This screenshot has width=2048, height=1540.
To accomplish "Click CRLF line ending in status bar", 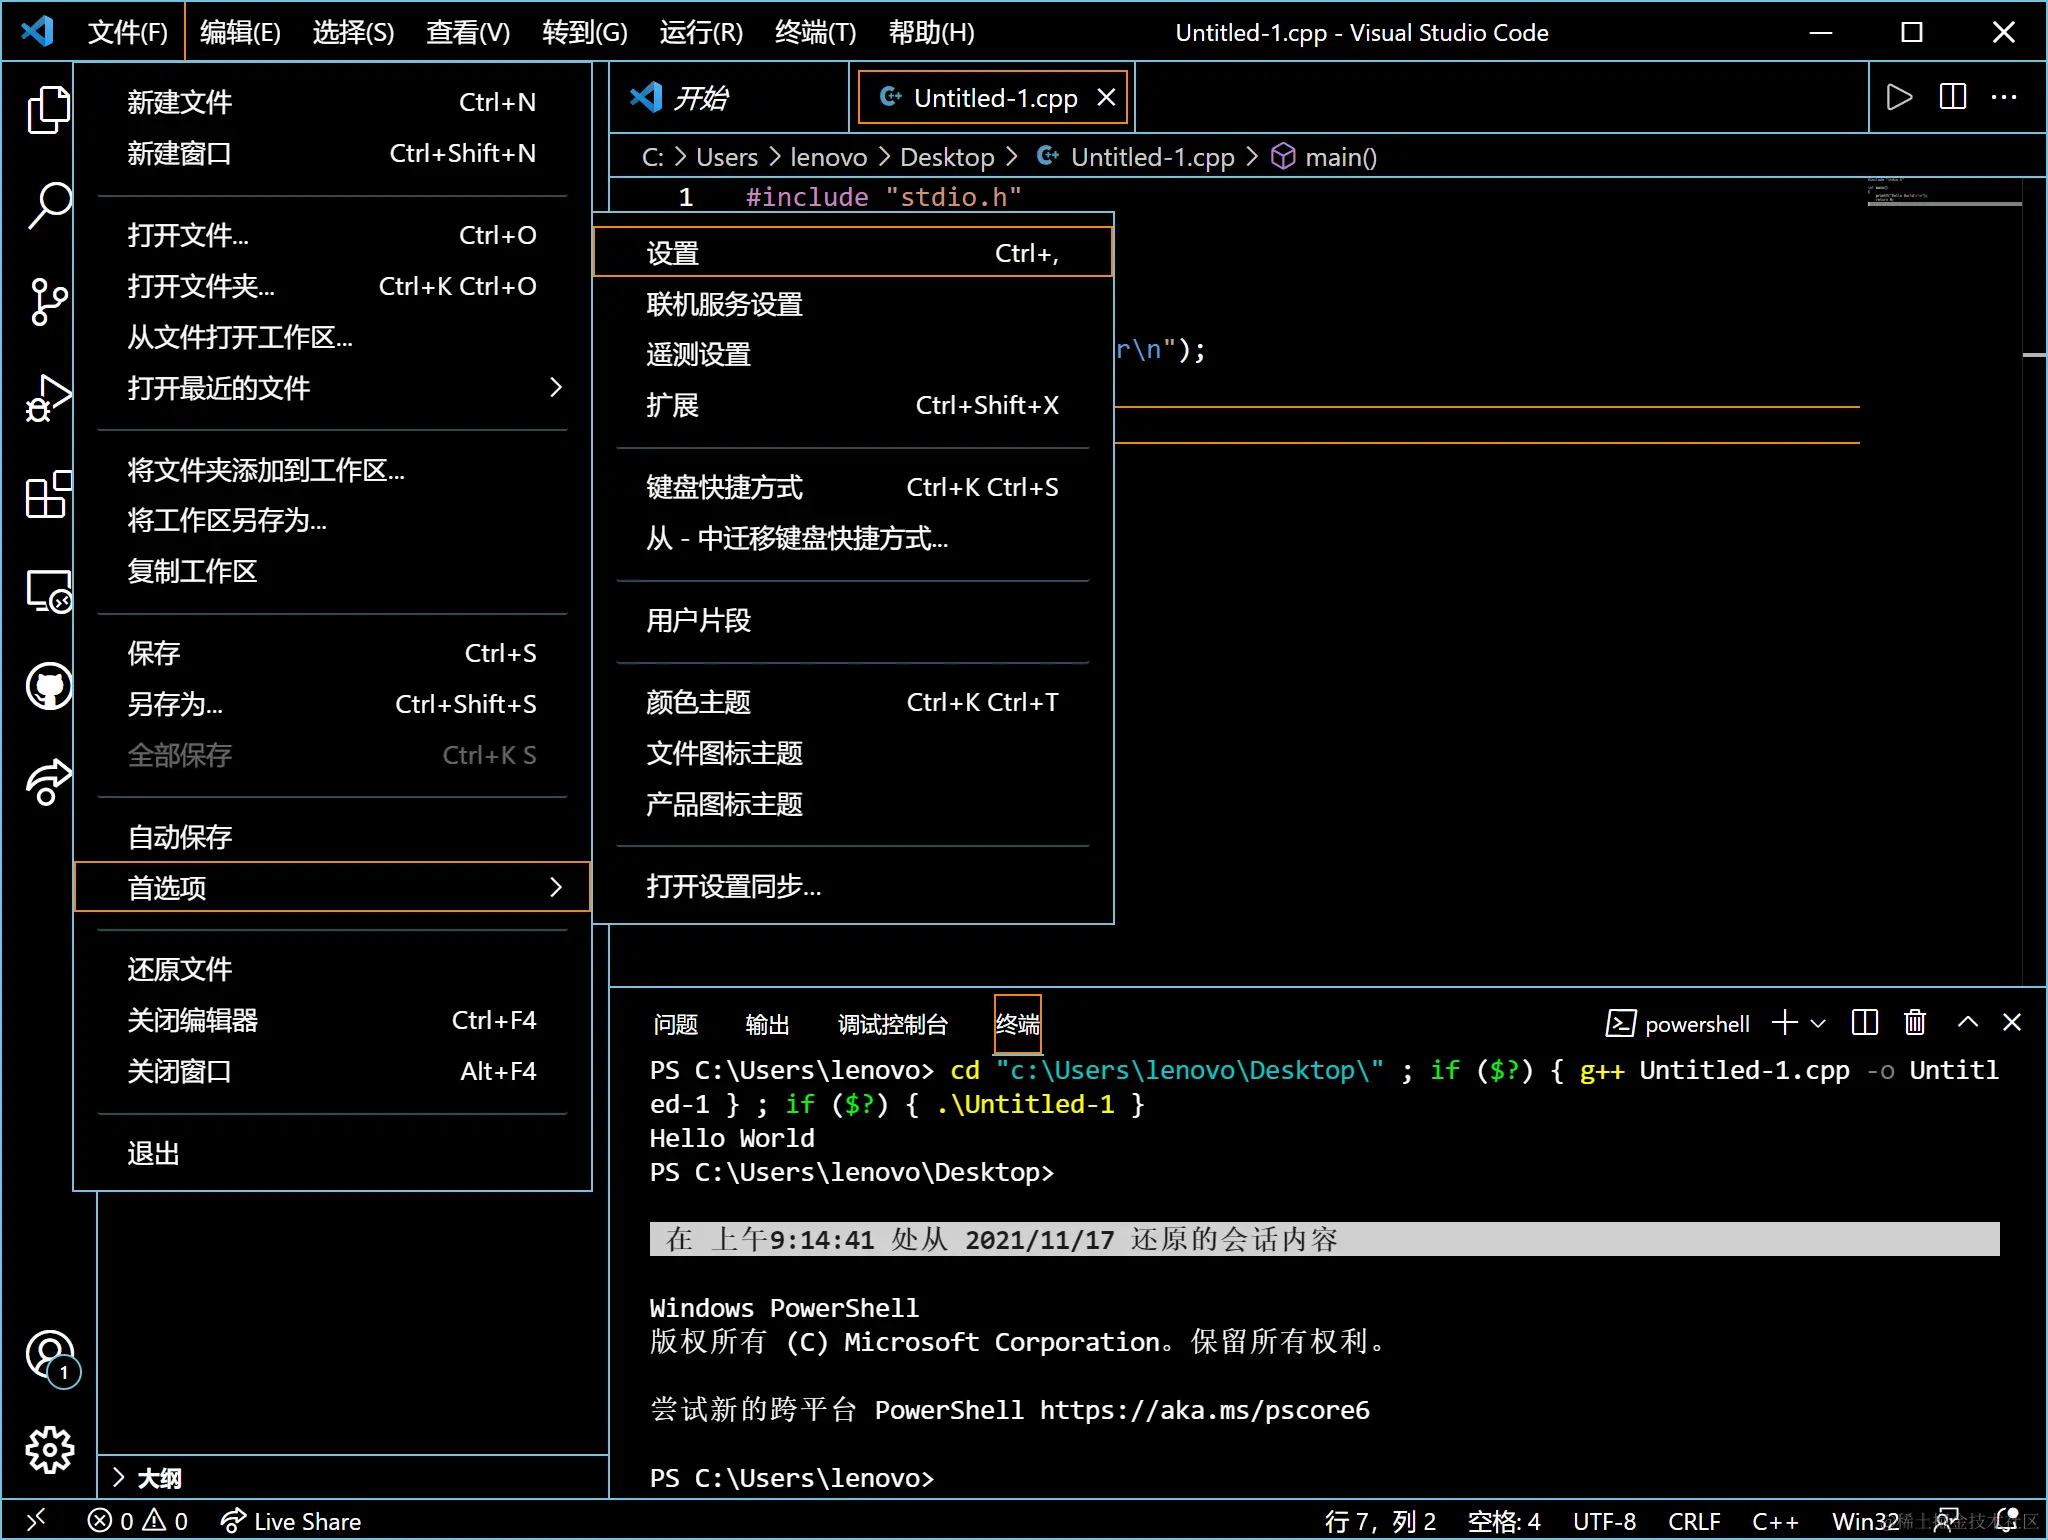I will (1693, 1521).
